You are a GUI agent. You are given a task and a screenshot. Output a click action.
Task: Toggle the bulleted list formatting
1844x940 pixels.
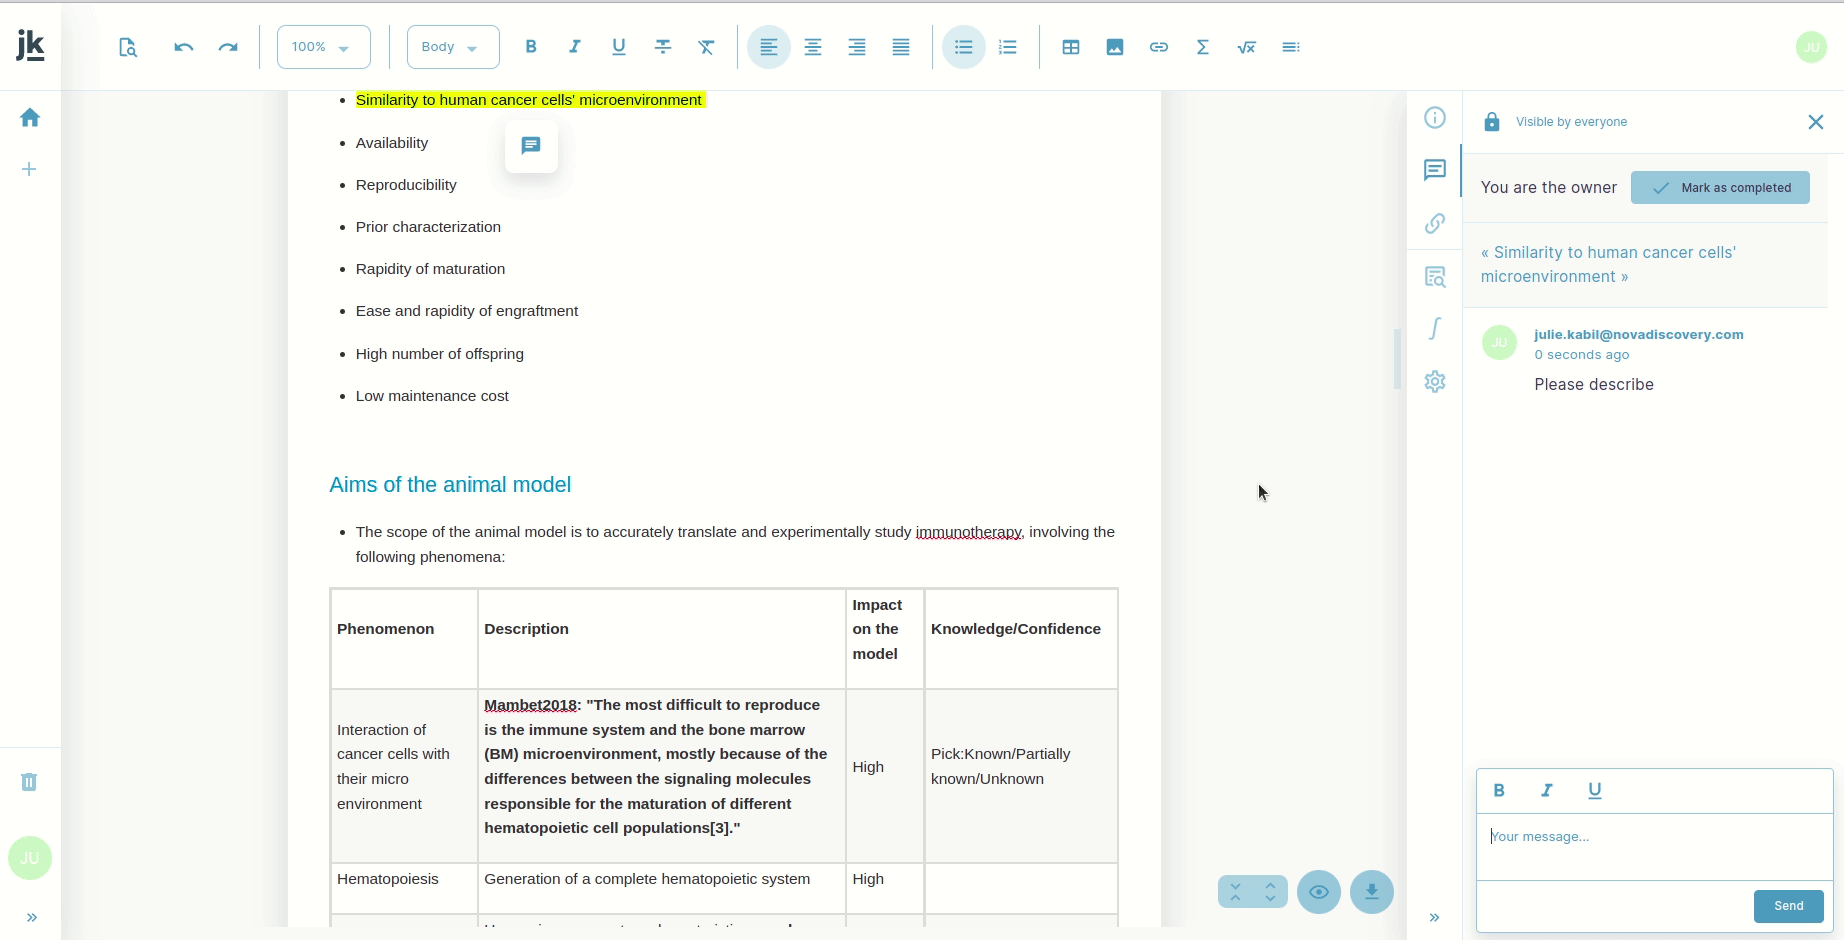pos(964,47)
